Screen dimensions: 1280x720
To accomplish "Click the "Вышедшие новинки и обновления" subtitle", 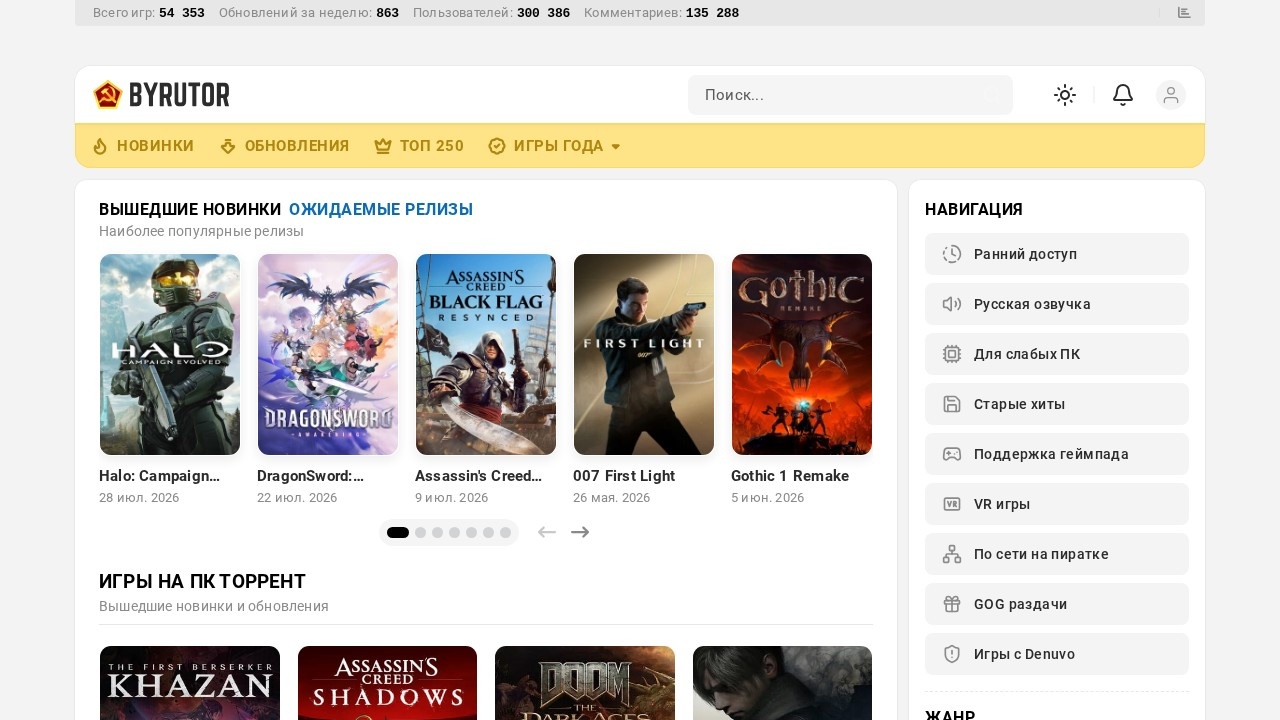I will click(214, 606).
